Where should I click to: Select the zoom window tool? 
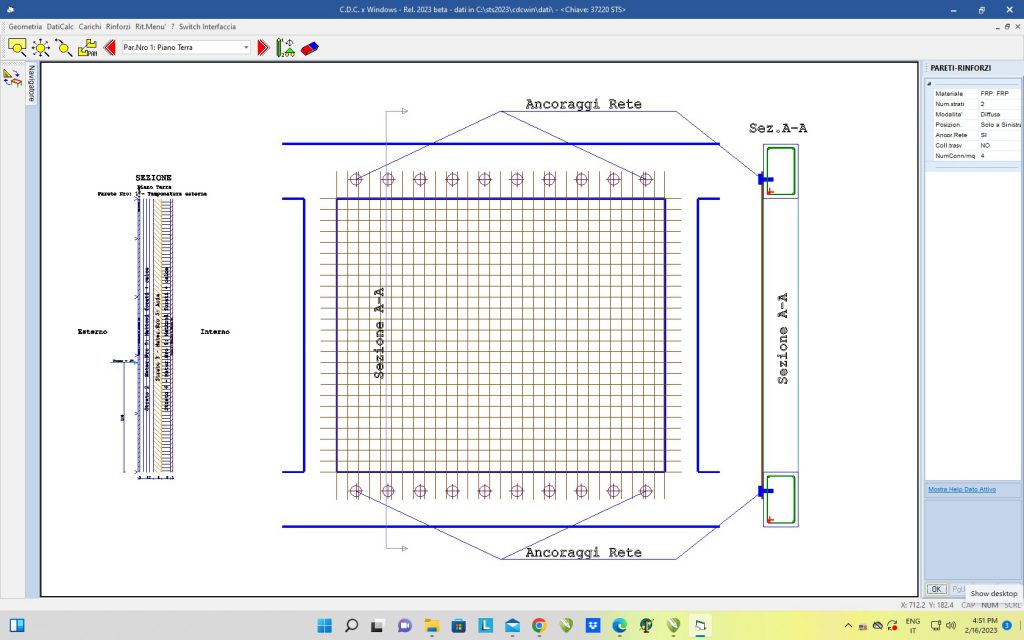click(x=17, y=47)
